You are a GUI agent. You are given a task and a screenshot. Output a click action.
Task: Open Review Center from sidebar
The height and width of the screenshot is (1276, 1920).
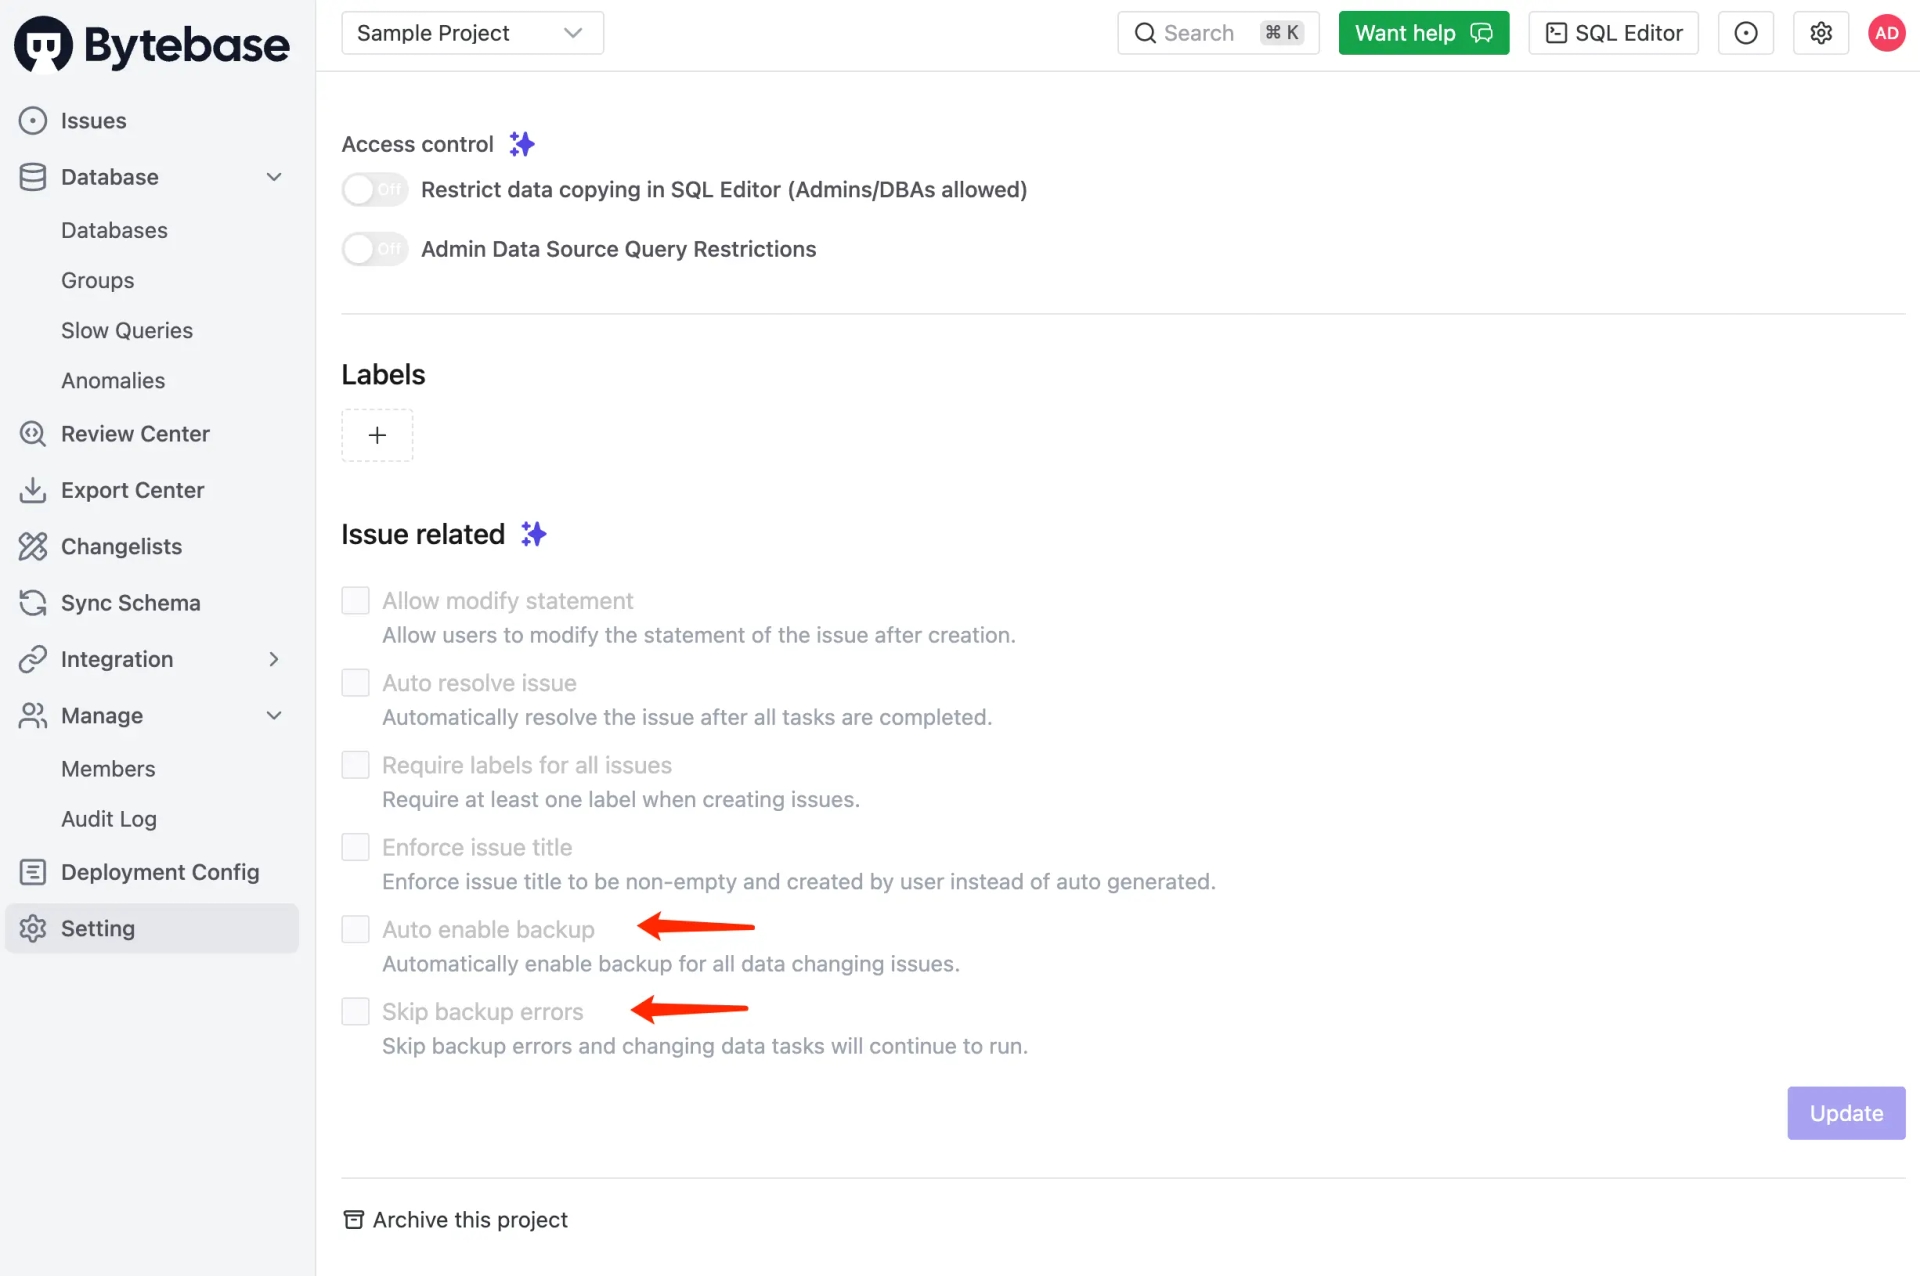(135, 434)
